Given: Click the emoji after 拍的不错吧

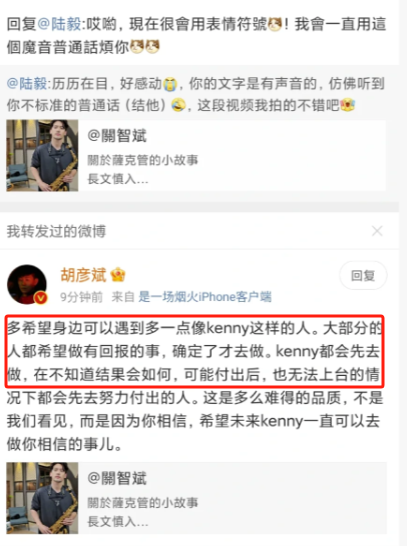Looking at the screenshot, I should click(x=347, y=106).
